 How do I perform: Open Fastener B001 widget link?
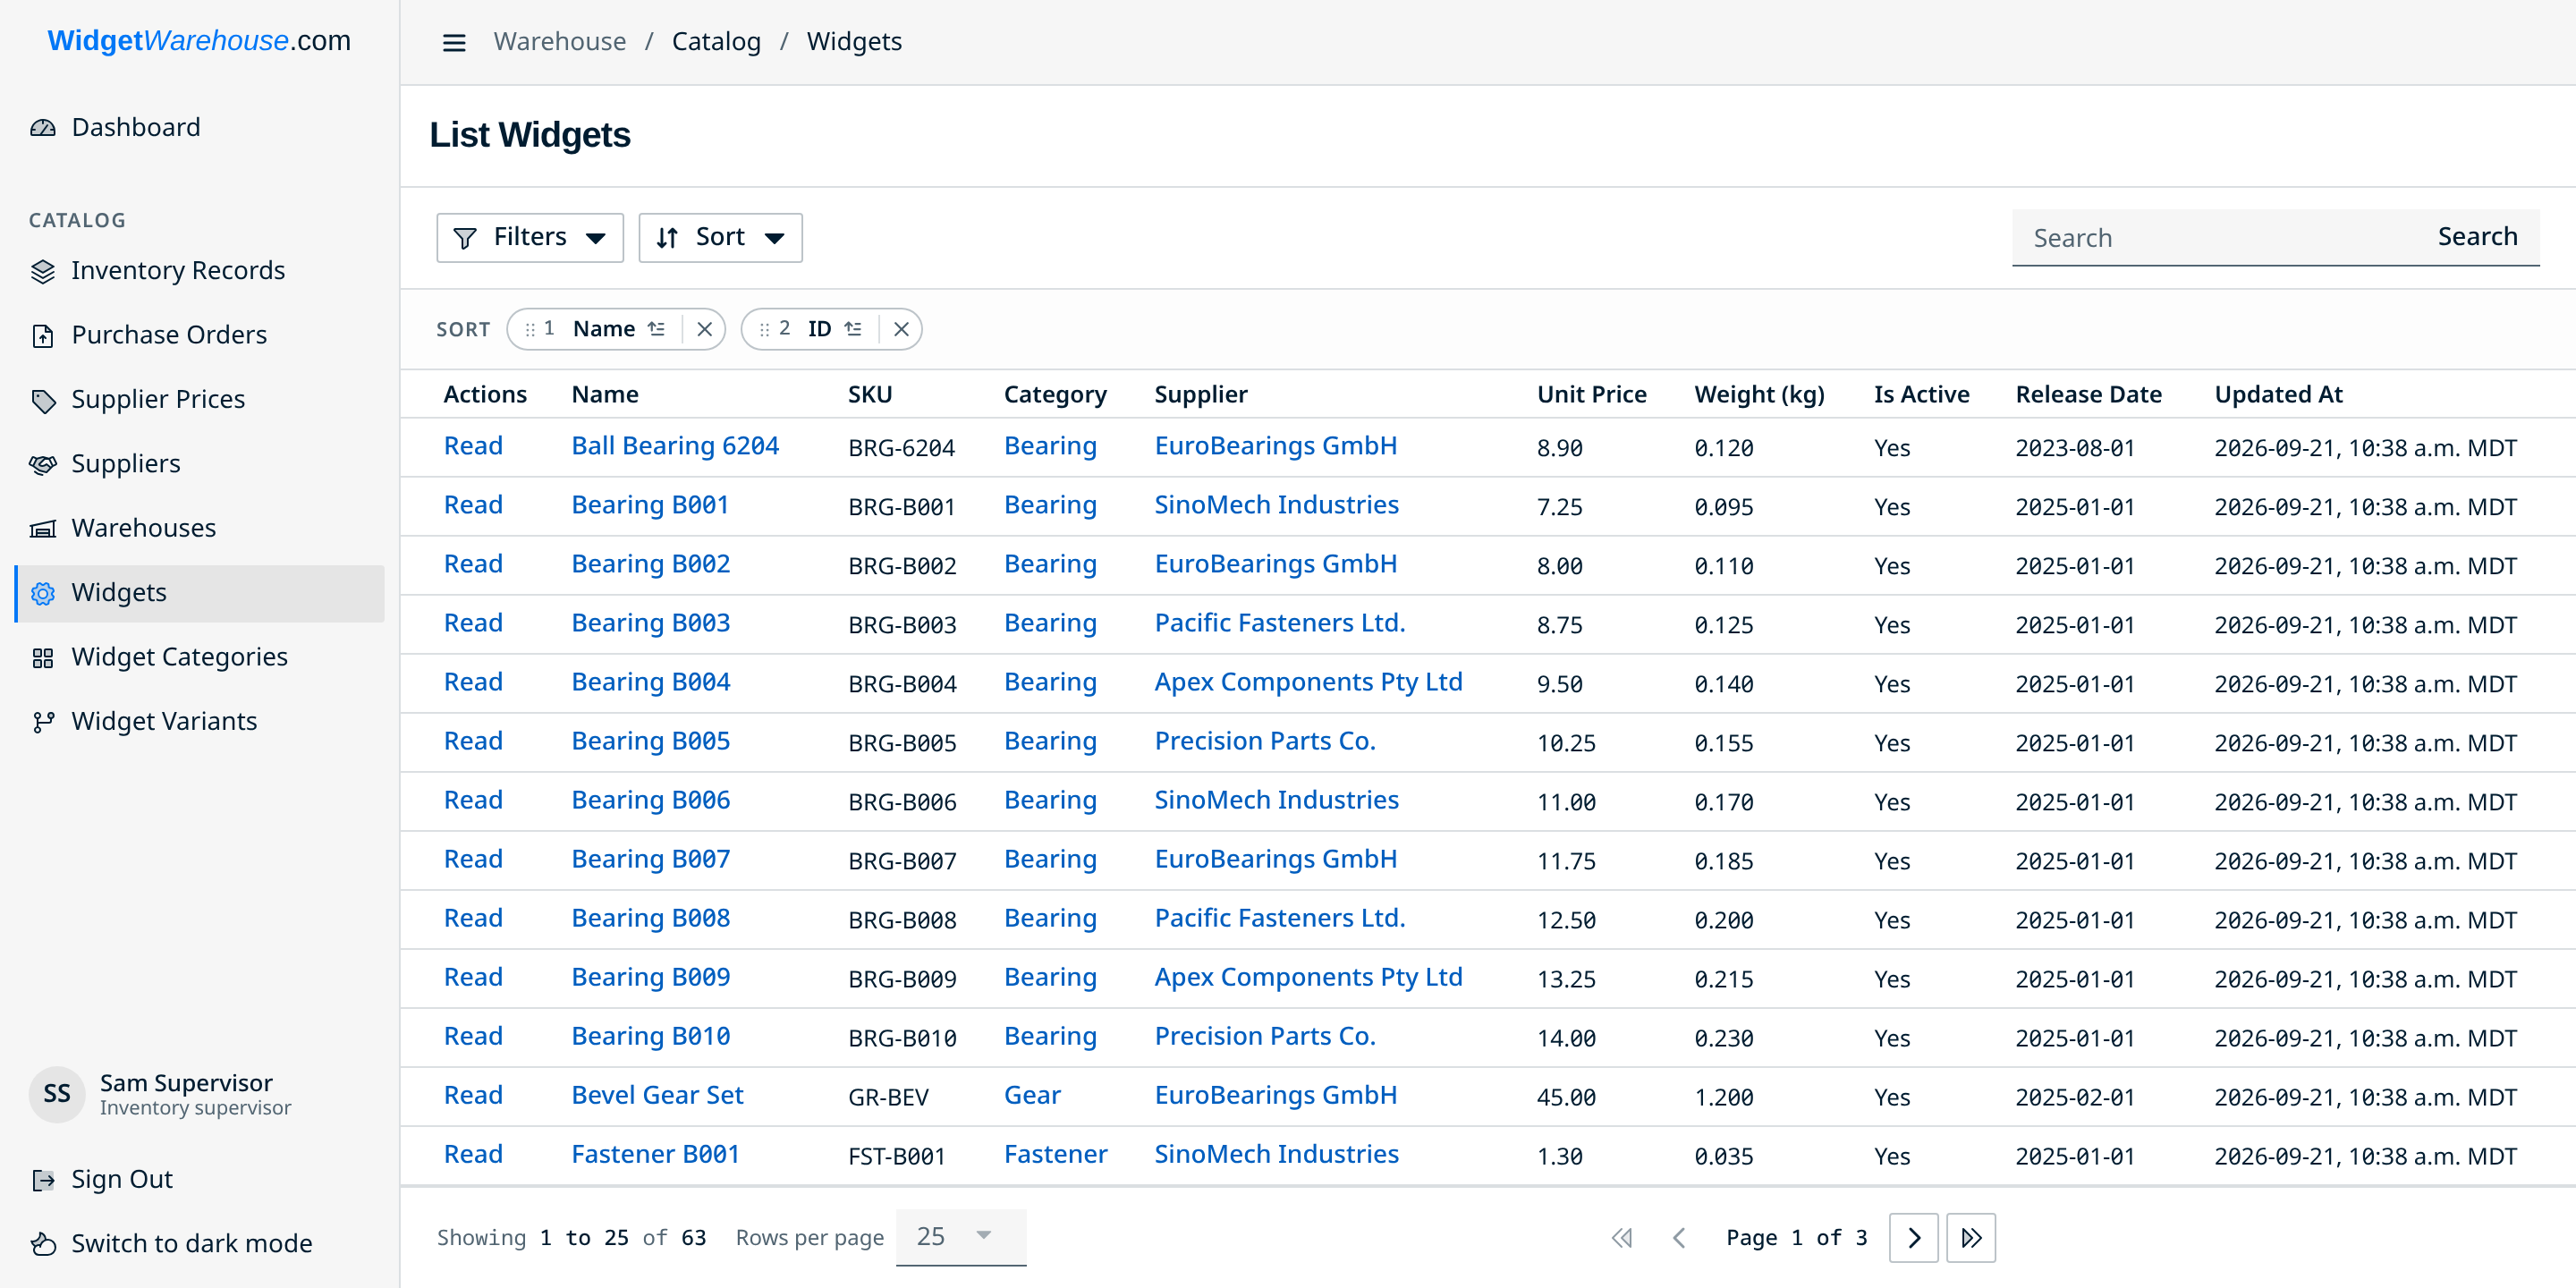click(x=655, y=1154)
